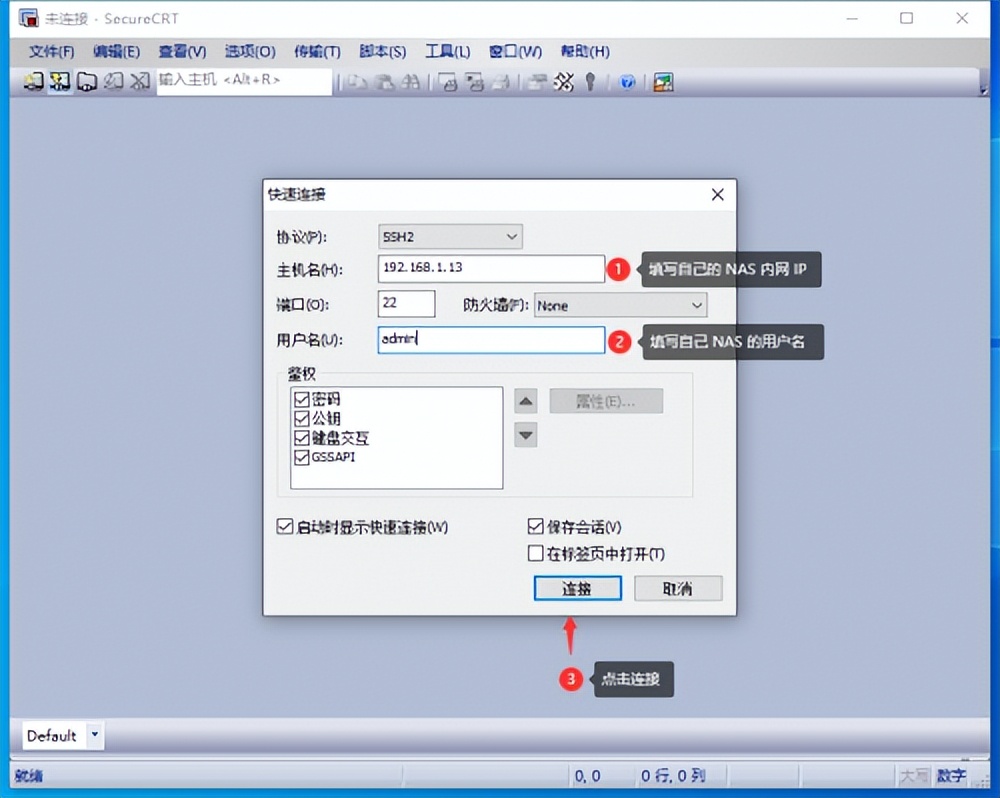This screenshot has width=1000, height=798.
Task: Select the Quick Connect toolbar icon
Action: point(60,81)
